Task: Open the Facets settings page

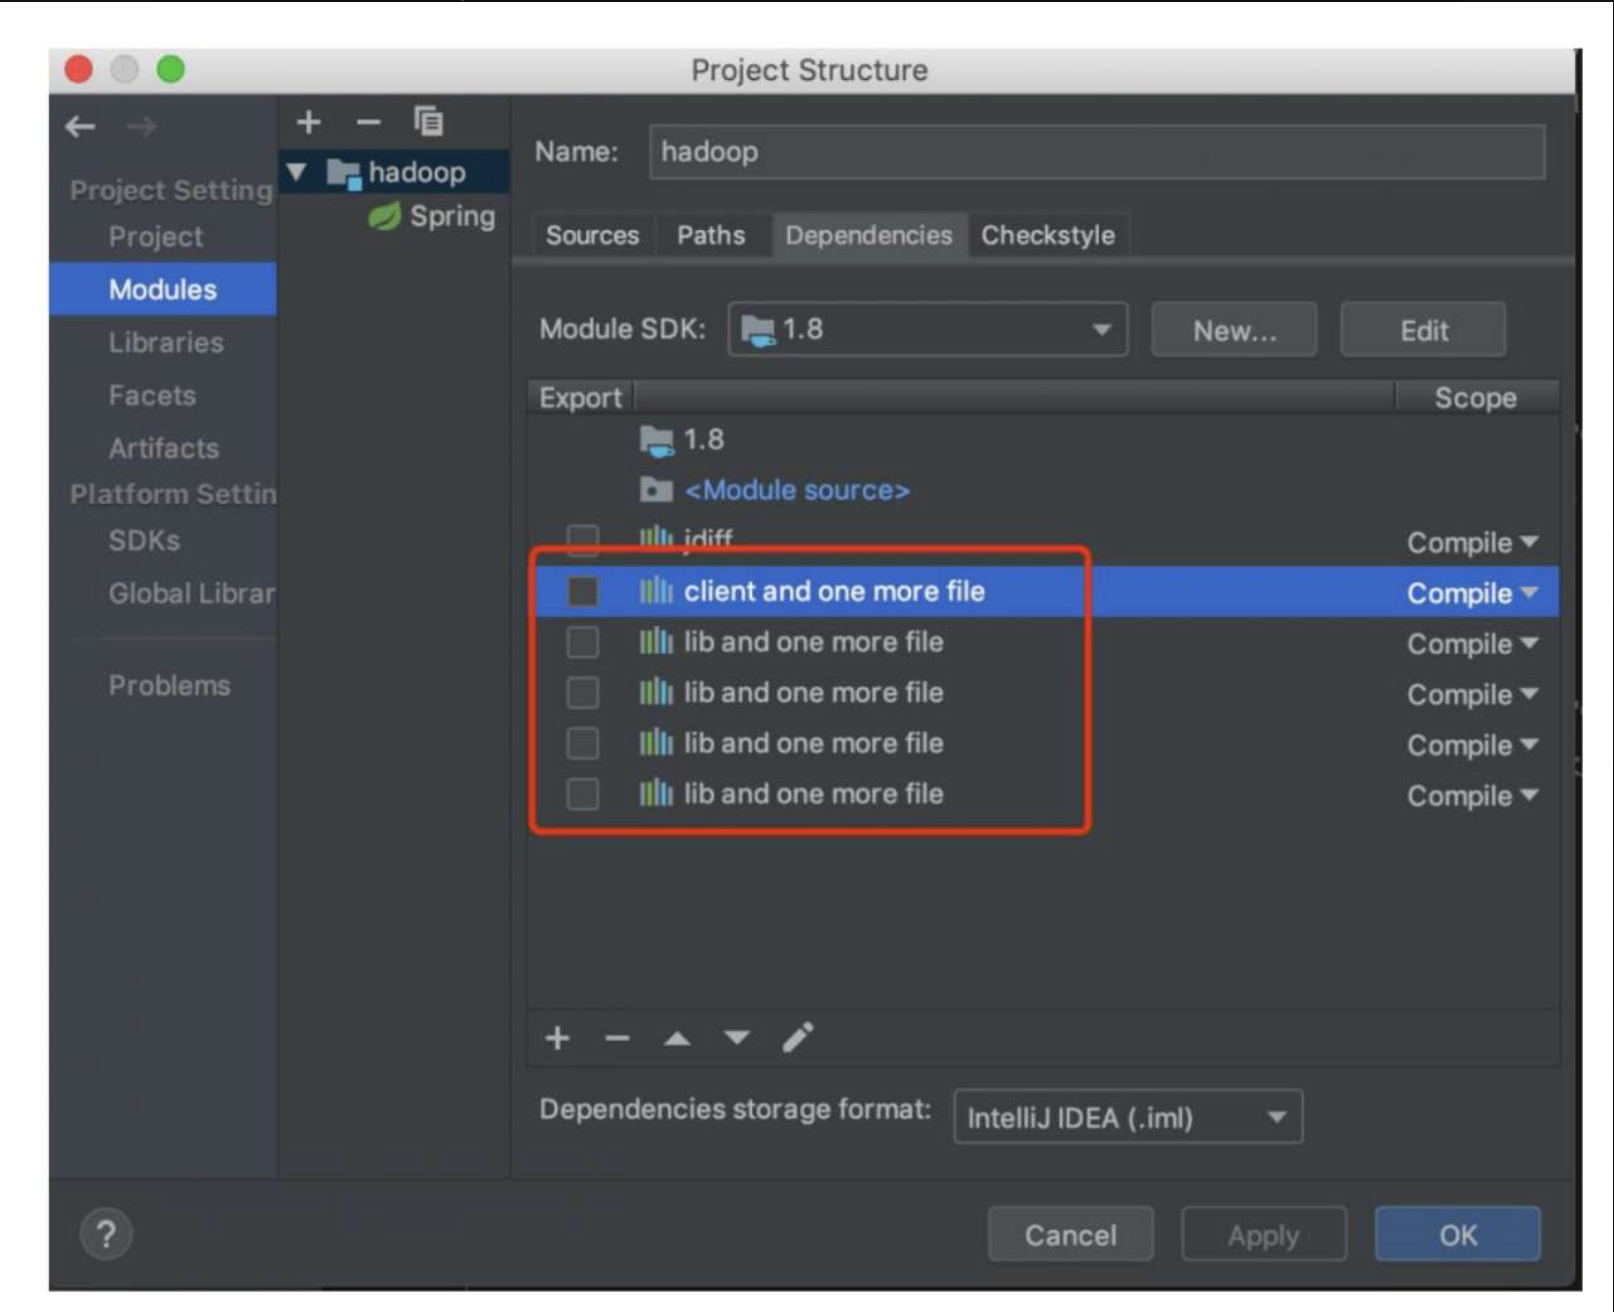Action: click(152, 396)
